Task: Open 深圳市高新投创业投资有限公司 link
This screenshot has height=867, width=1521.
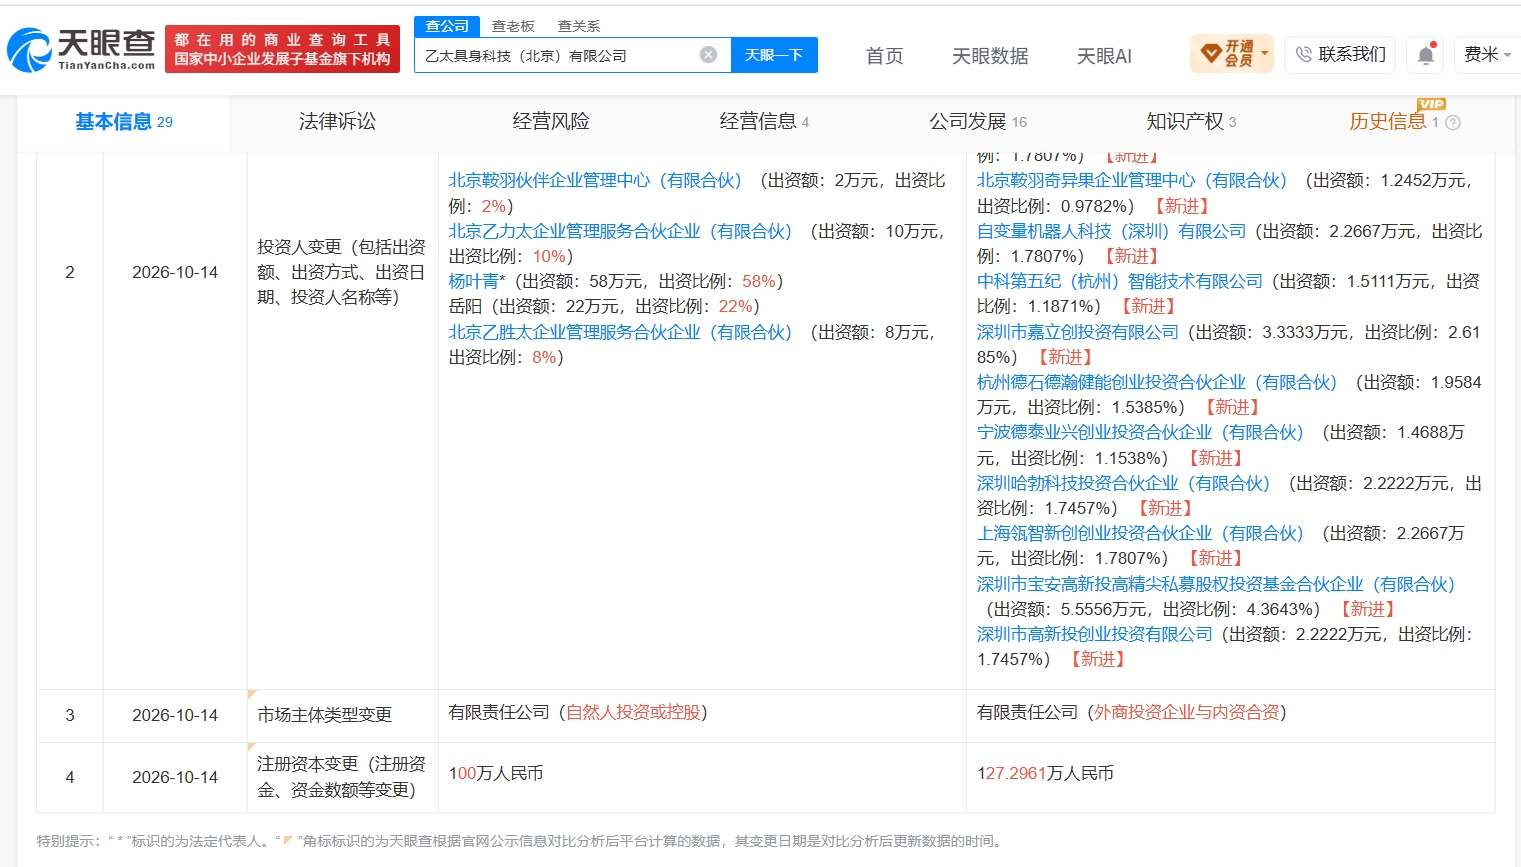Action: coord(1095,634)
